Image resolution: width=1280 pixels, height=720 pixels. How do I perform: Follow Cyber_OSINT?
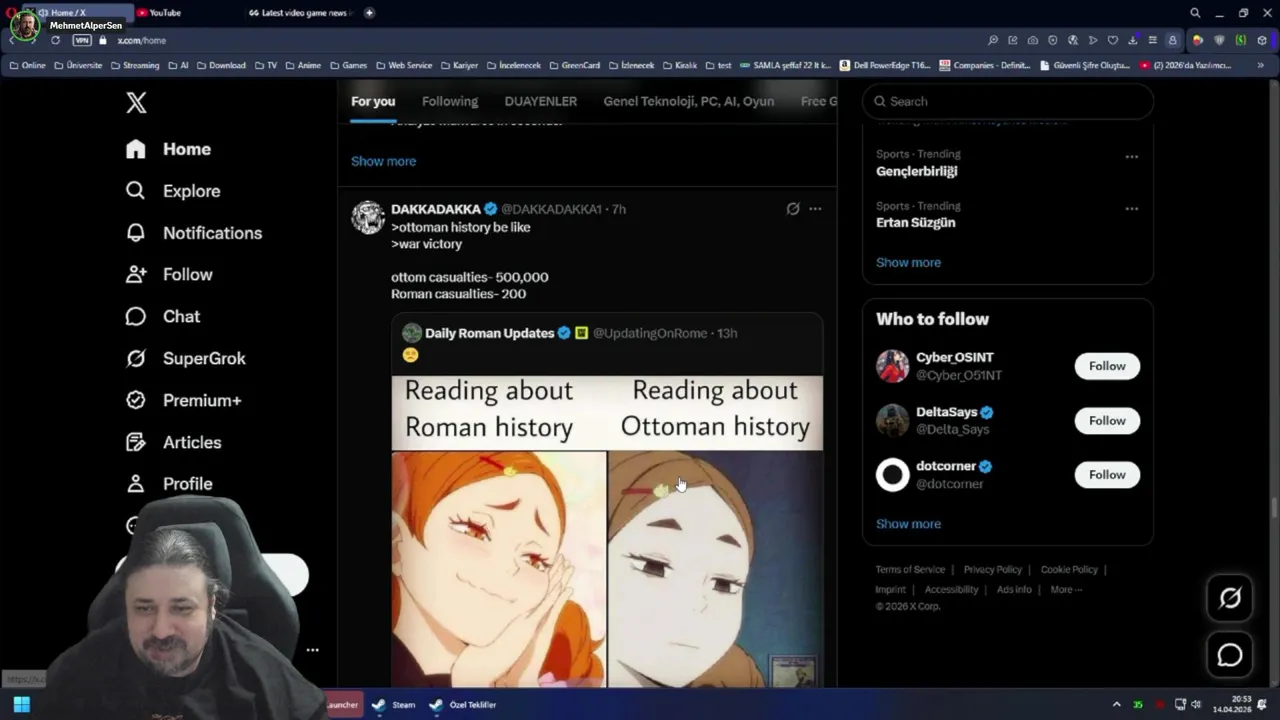1107,366
